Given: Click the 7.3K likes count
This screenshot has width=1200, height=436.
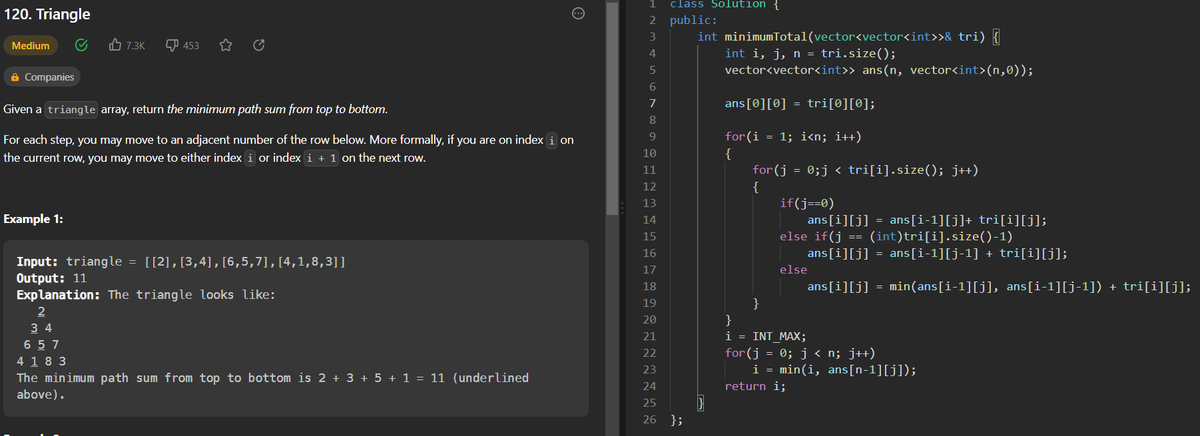Looking at the screenshot, I should (136, 45).
